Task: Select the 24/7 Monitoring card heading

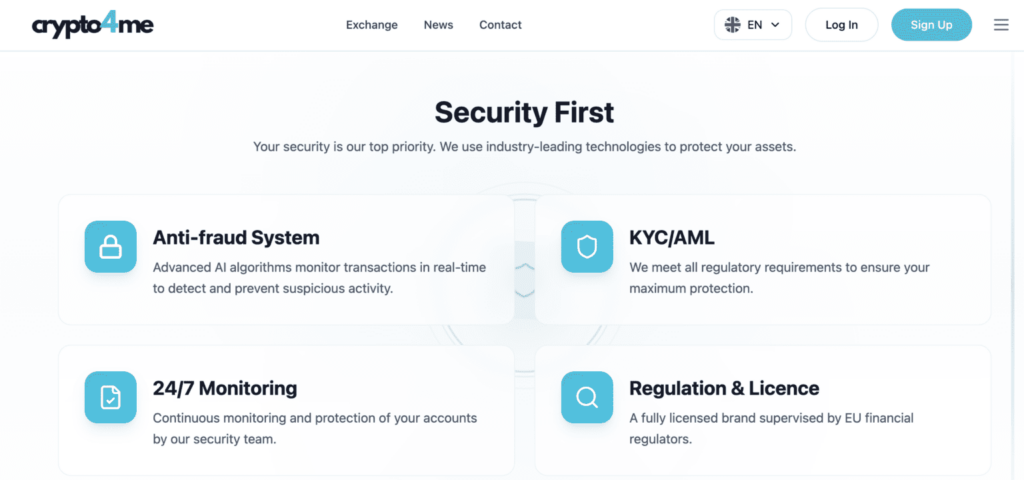Action: coord(225,388)
